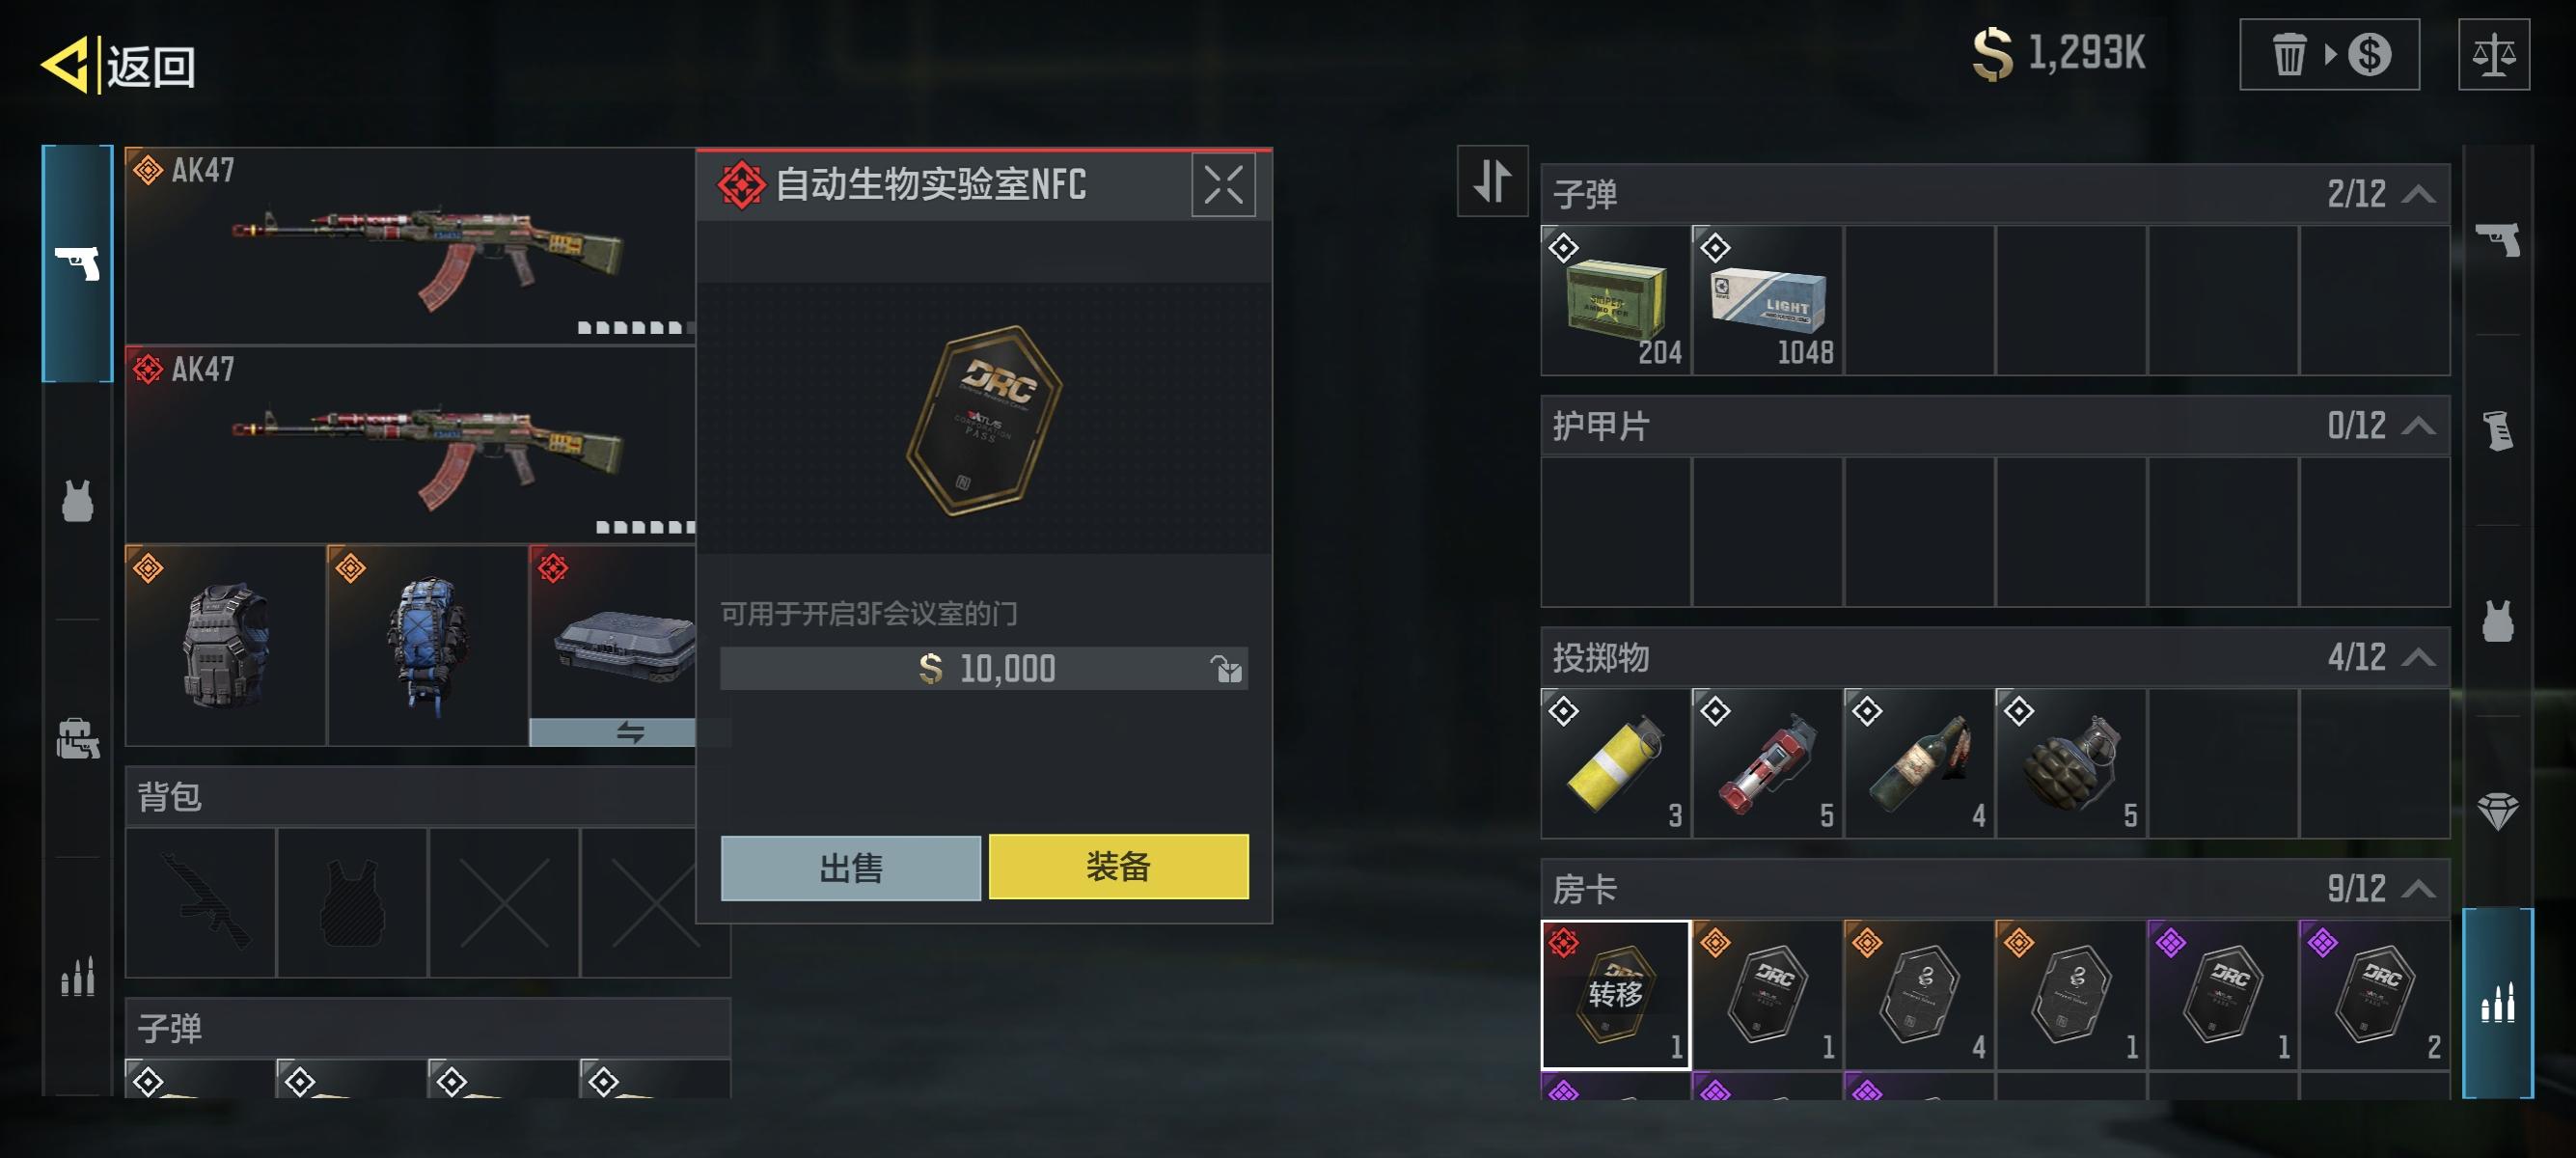Select the magazine icon in right sidebar
The image size is (2576, 1158).
point(2497,430)
